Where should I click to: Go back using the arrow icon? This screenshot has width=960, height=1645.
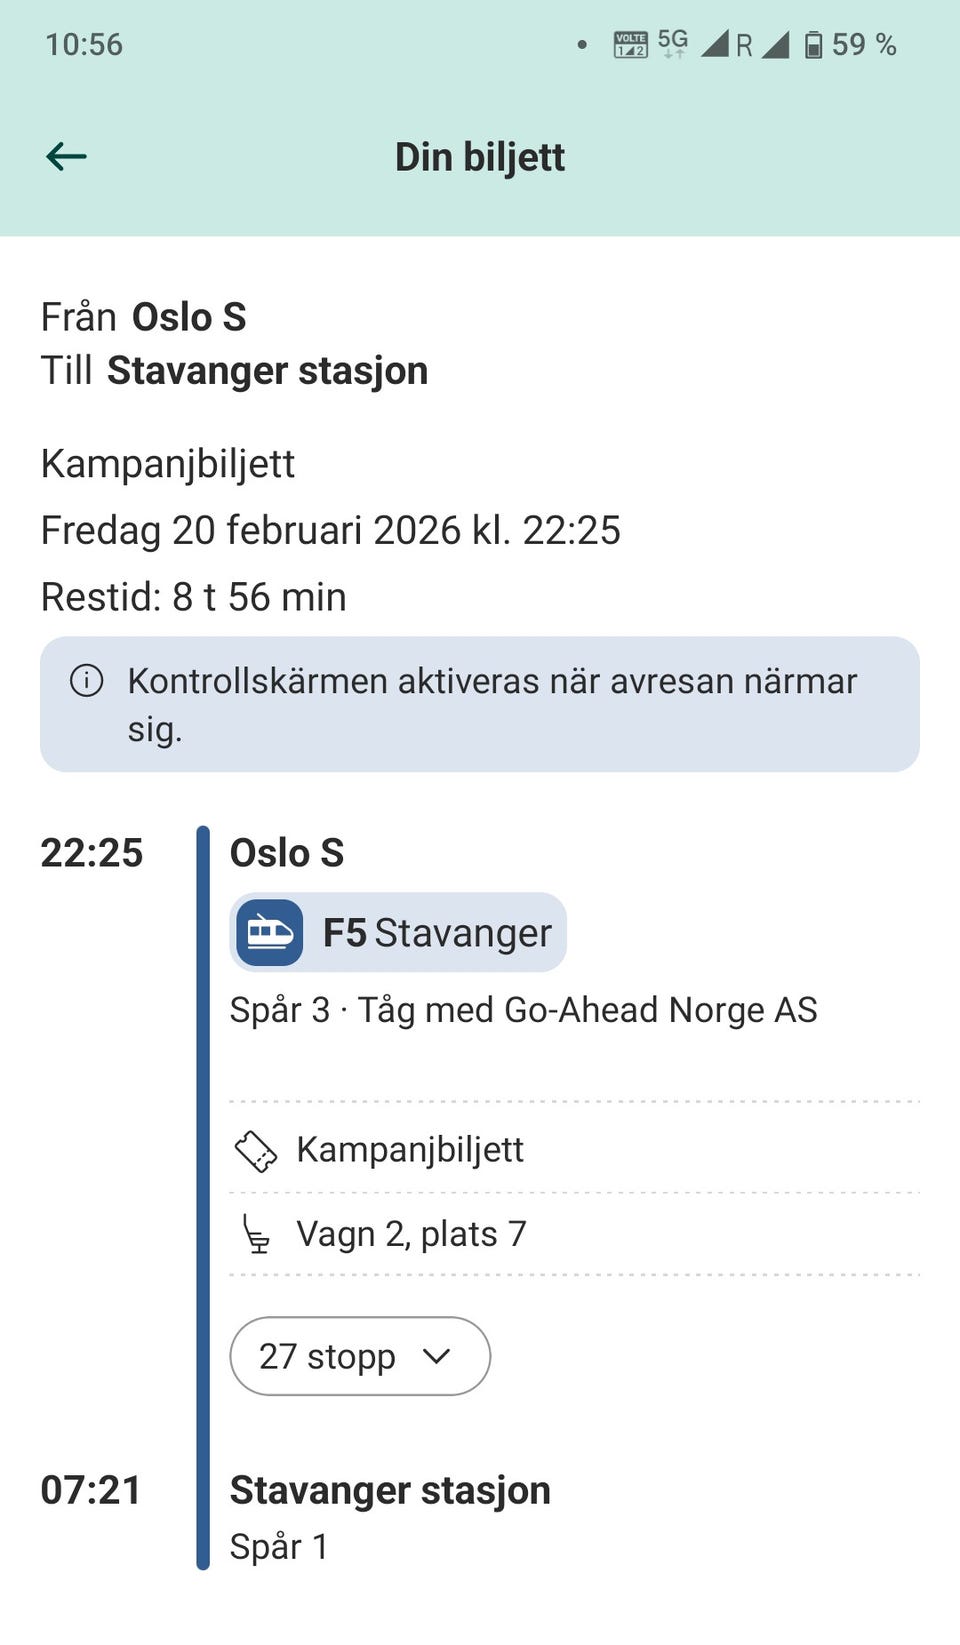click(x=66, y=156)
